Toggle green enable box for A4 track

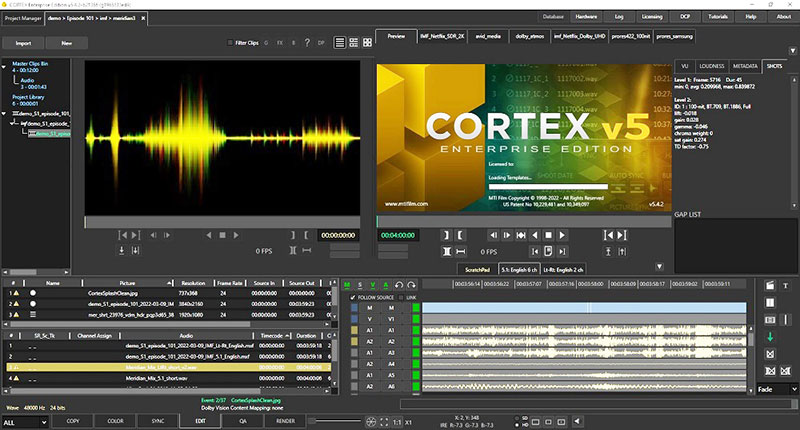(416, 364)
